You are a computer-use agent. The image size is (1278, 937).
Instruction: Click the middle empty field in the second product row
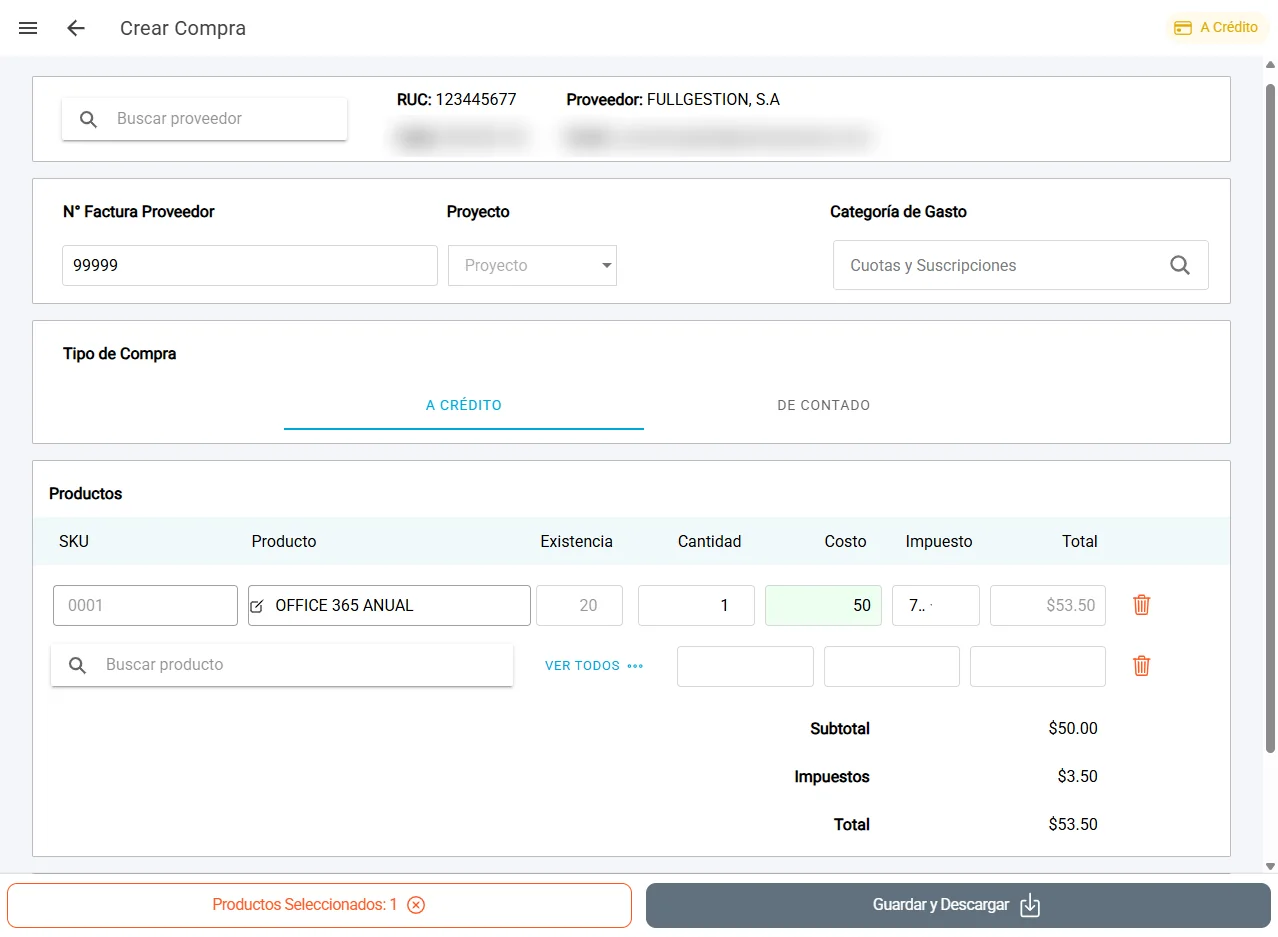pyautogui.click(x=892, y=666)
